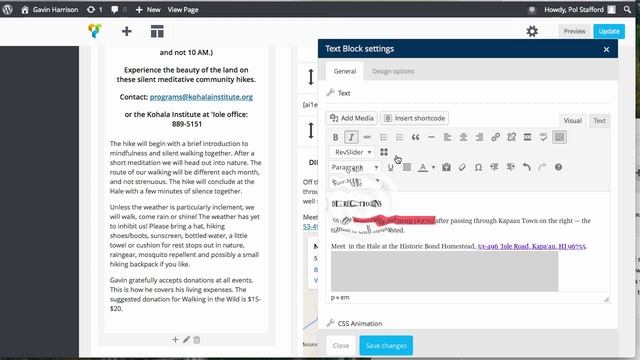Open page settings gear icon
Image resolution: width=640 pixels, height=360 pixels.
pyautogui.click(x=532, y=31)
